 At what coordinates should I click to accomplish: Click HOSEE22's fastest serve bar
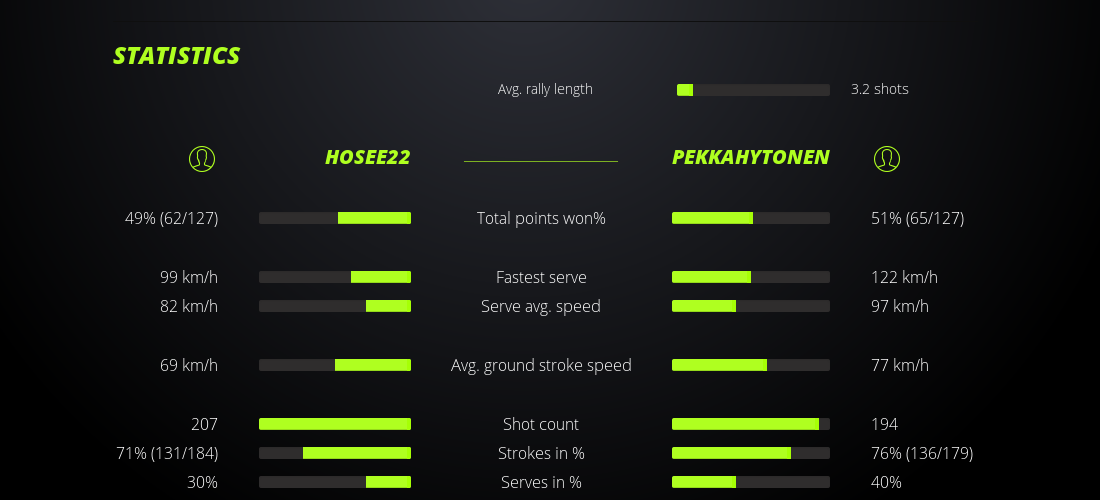click(335, 277)
